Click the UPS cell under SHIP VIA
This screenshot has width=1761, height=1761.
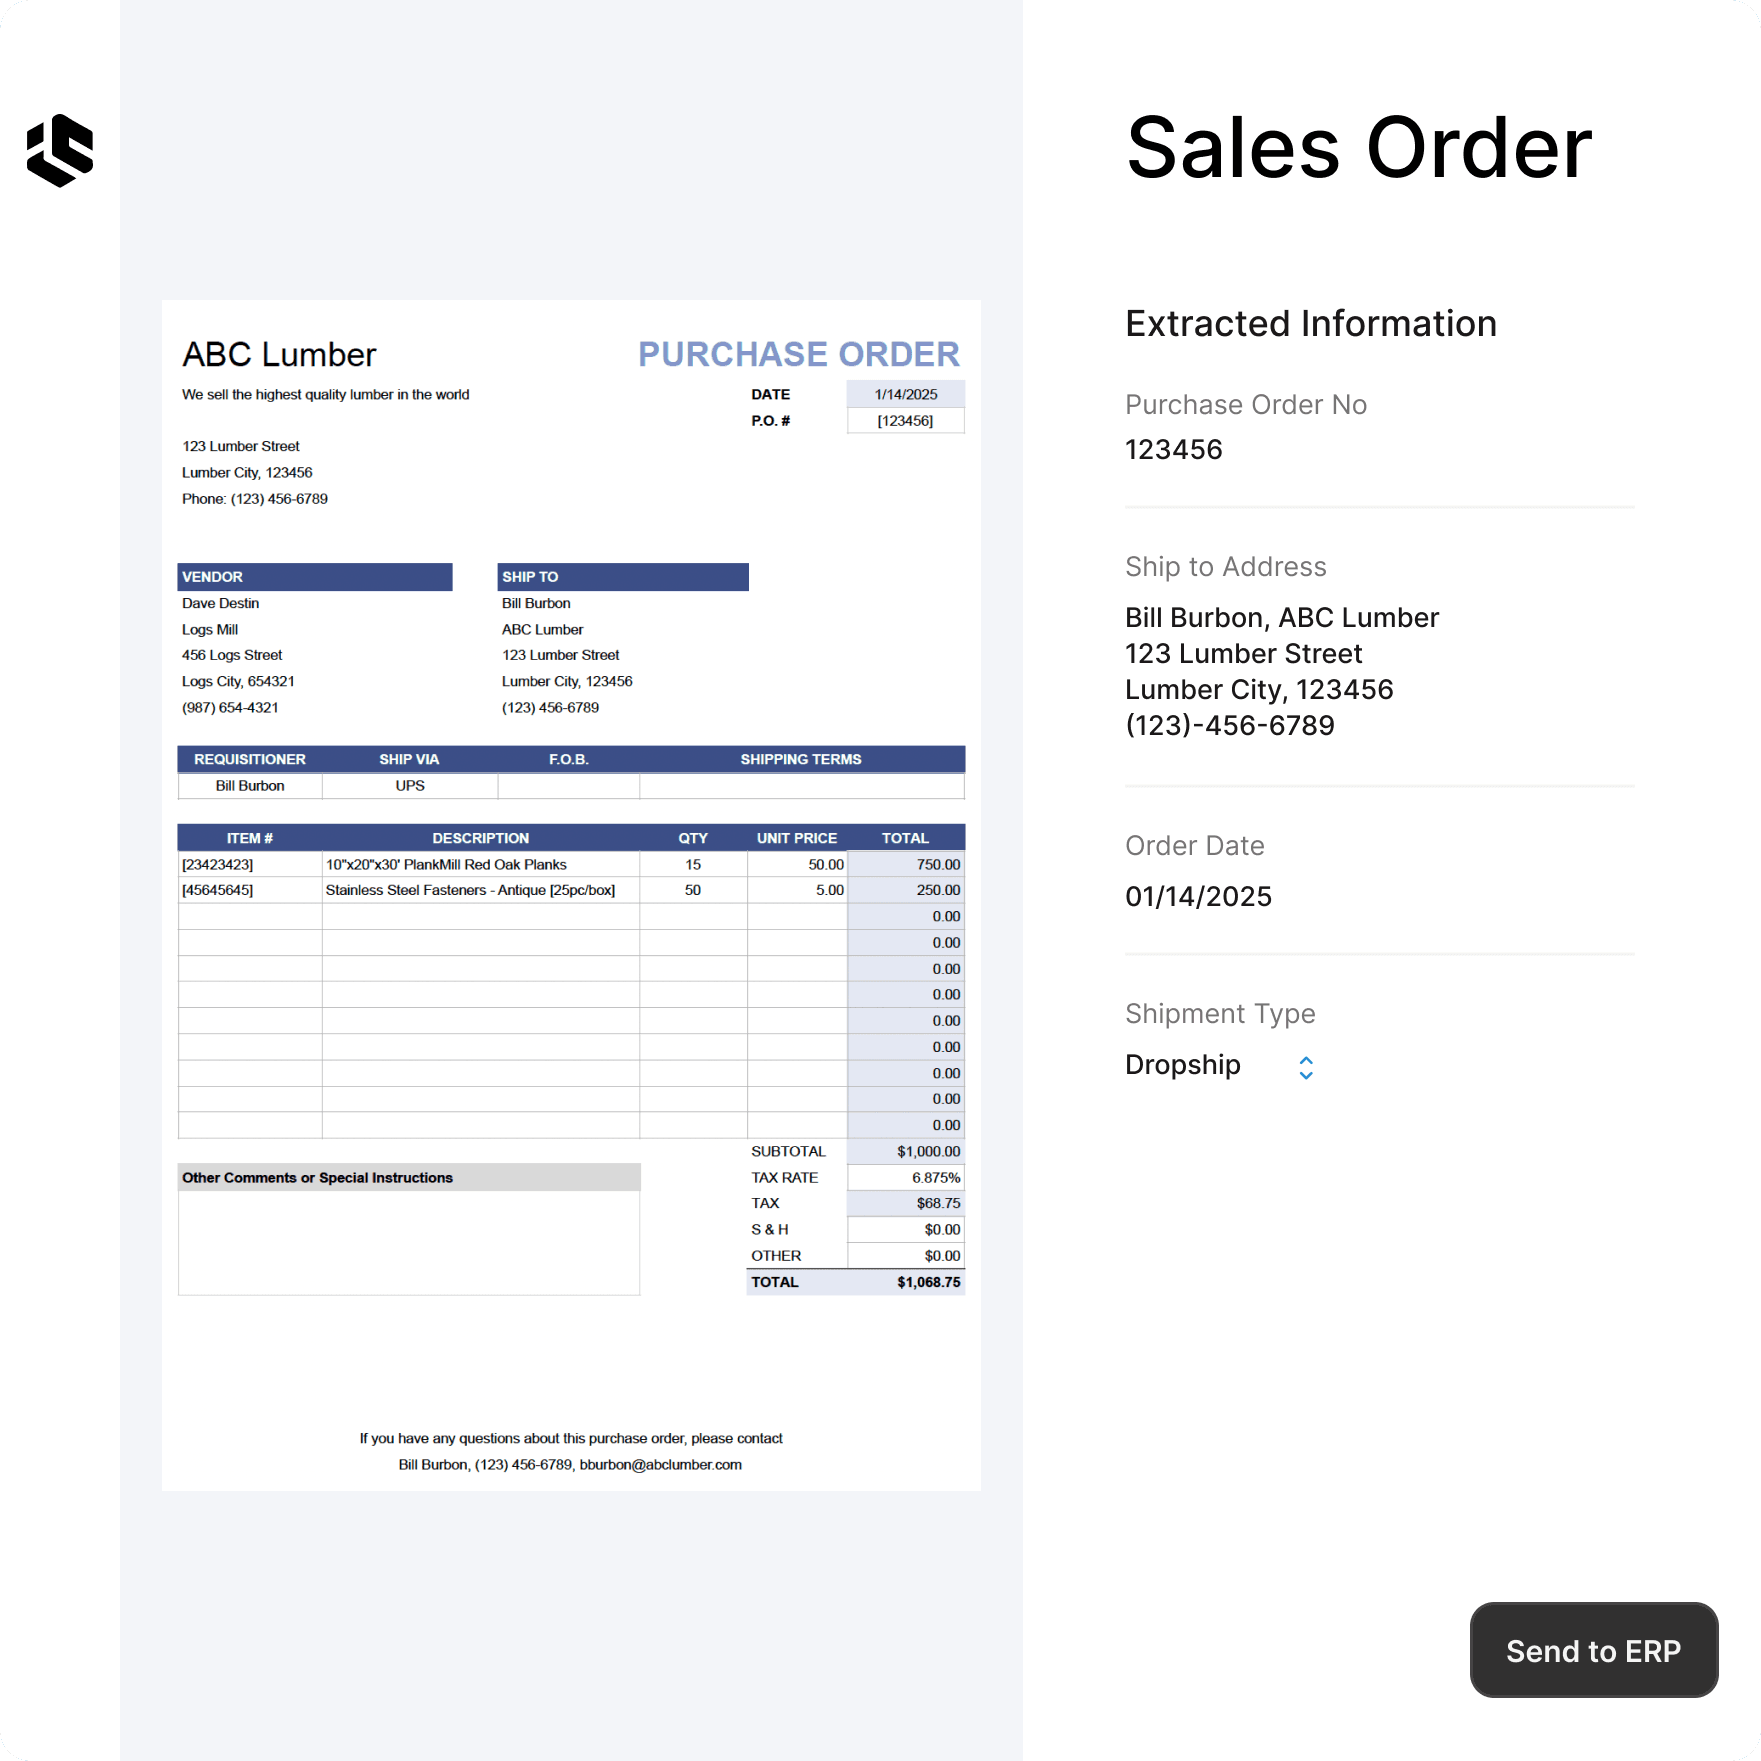pos(408,786)
